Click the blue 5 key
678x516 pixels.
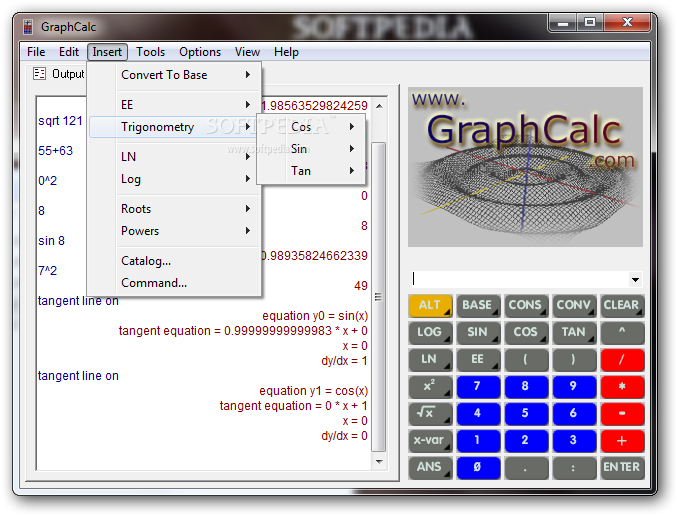(526, 413)
